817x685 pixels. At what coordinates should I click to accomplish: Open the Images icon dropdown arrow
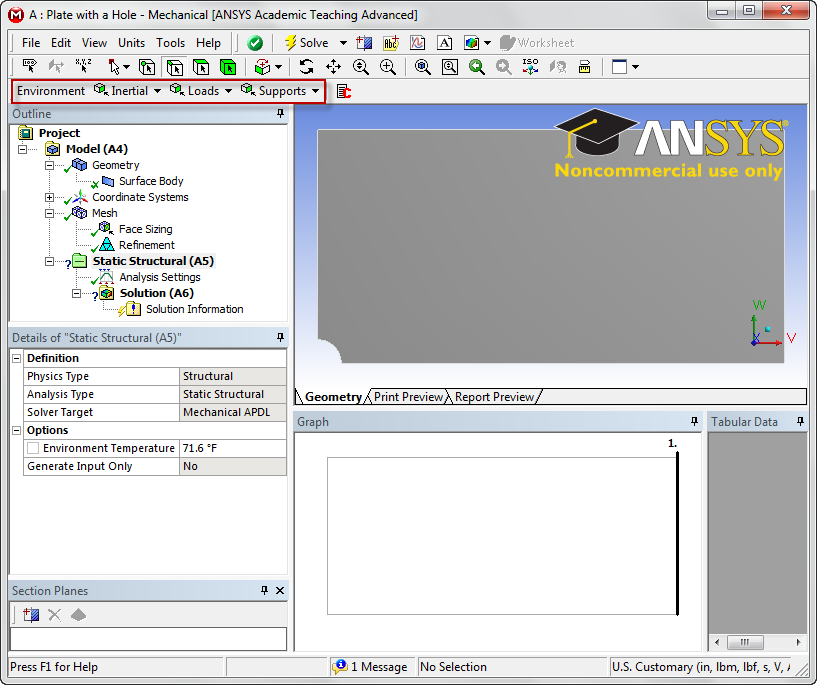point(488,43)
